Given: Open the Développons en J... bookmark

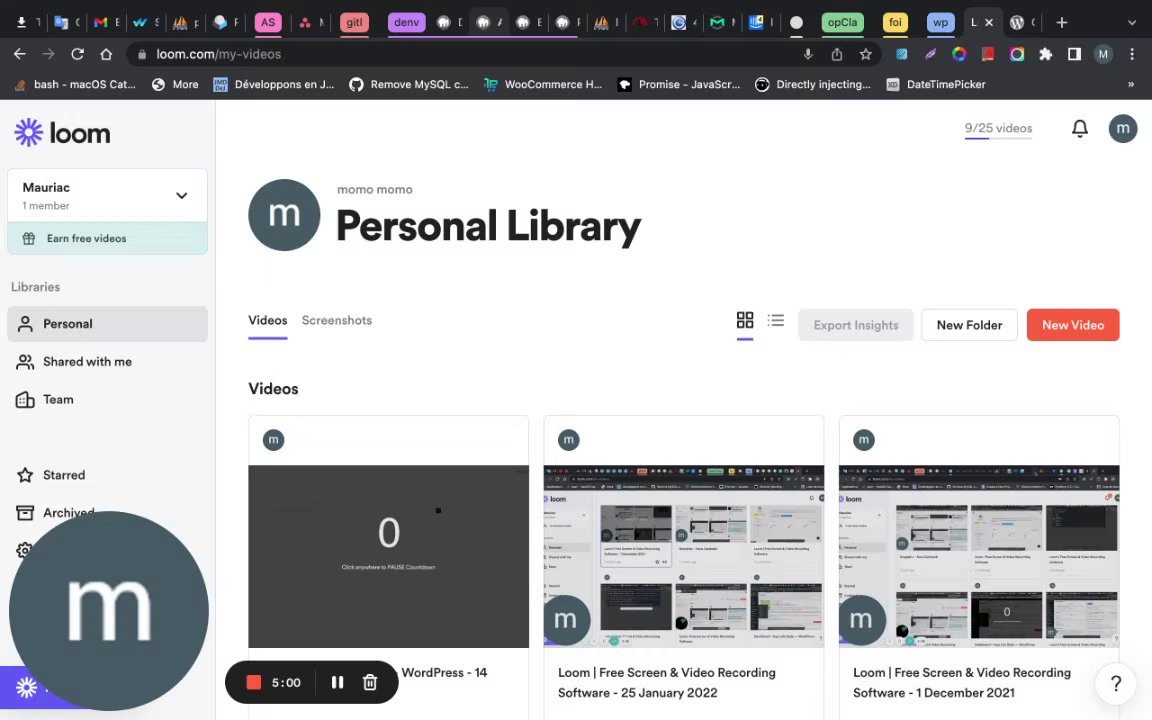Looking at the screenshot, I should point(273,84).
